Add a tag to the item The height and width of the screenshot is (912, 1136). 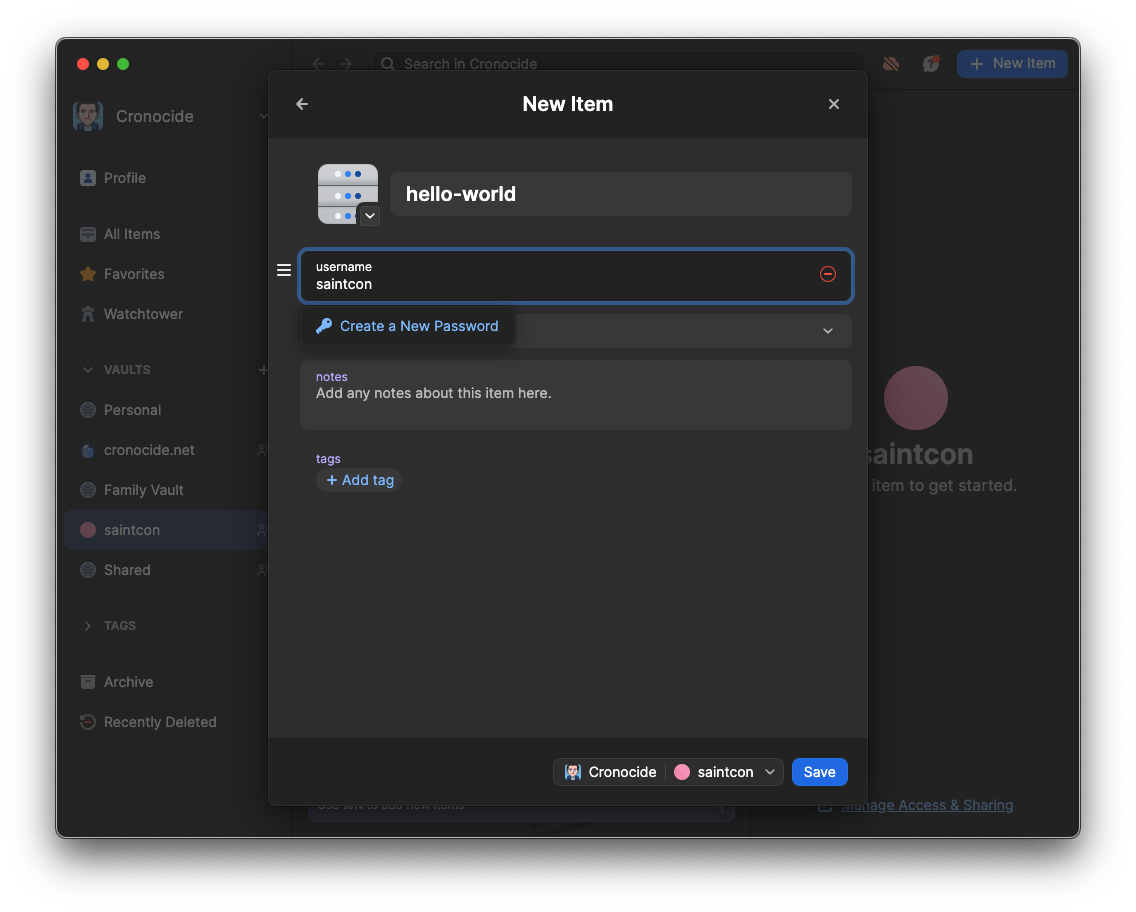tap(359, 480)
